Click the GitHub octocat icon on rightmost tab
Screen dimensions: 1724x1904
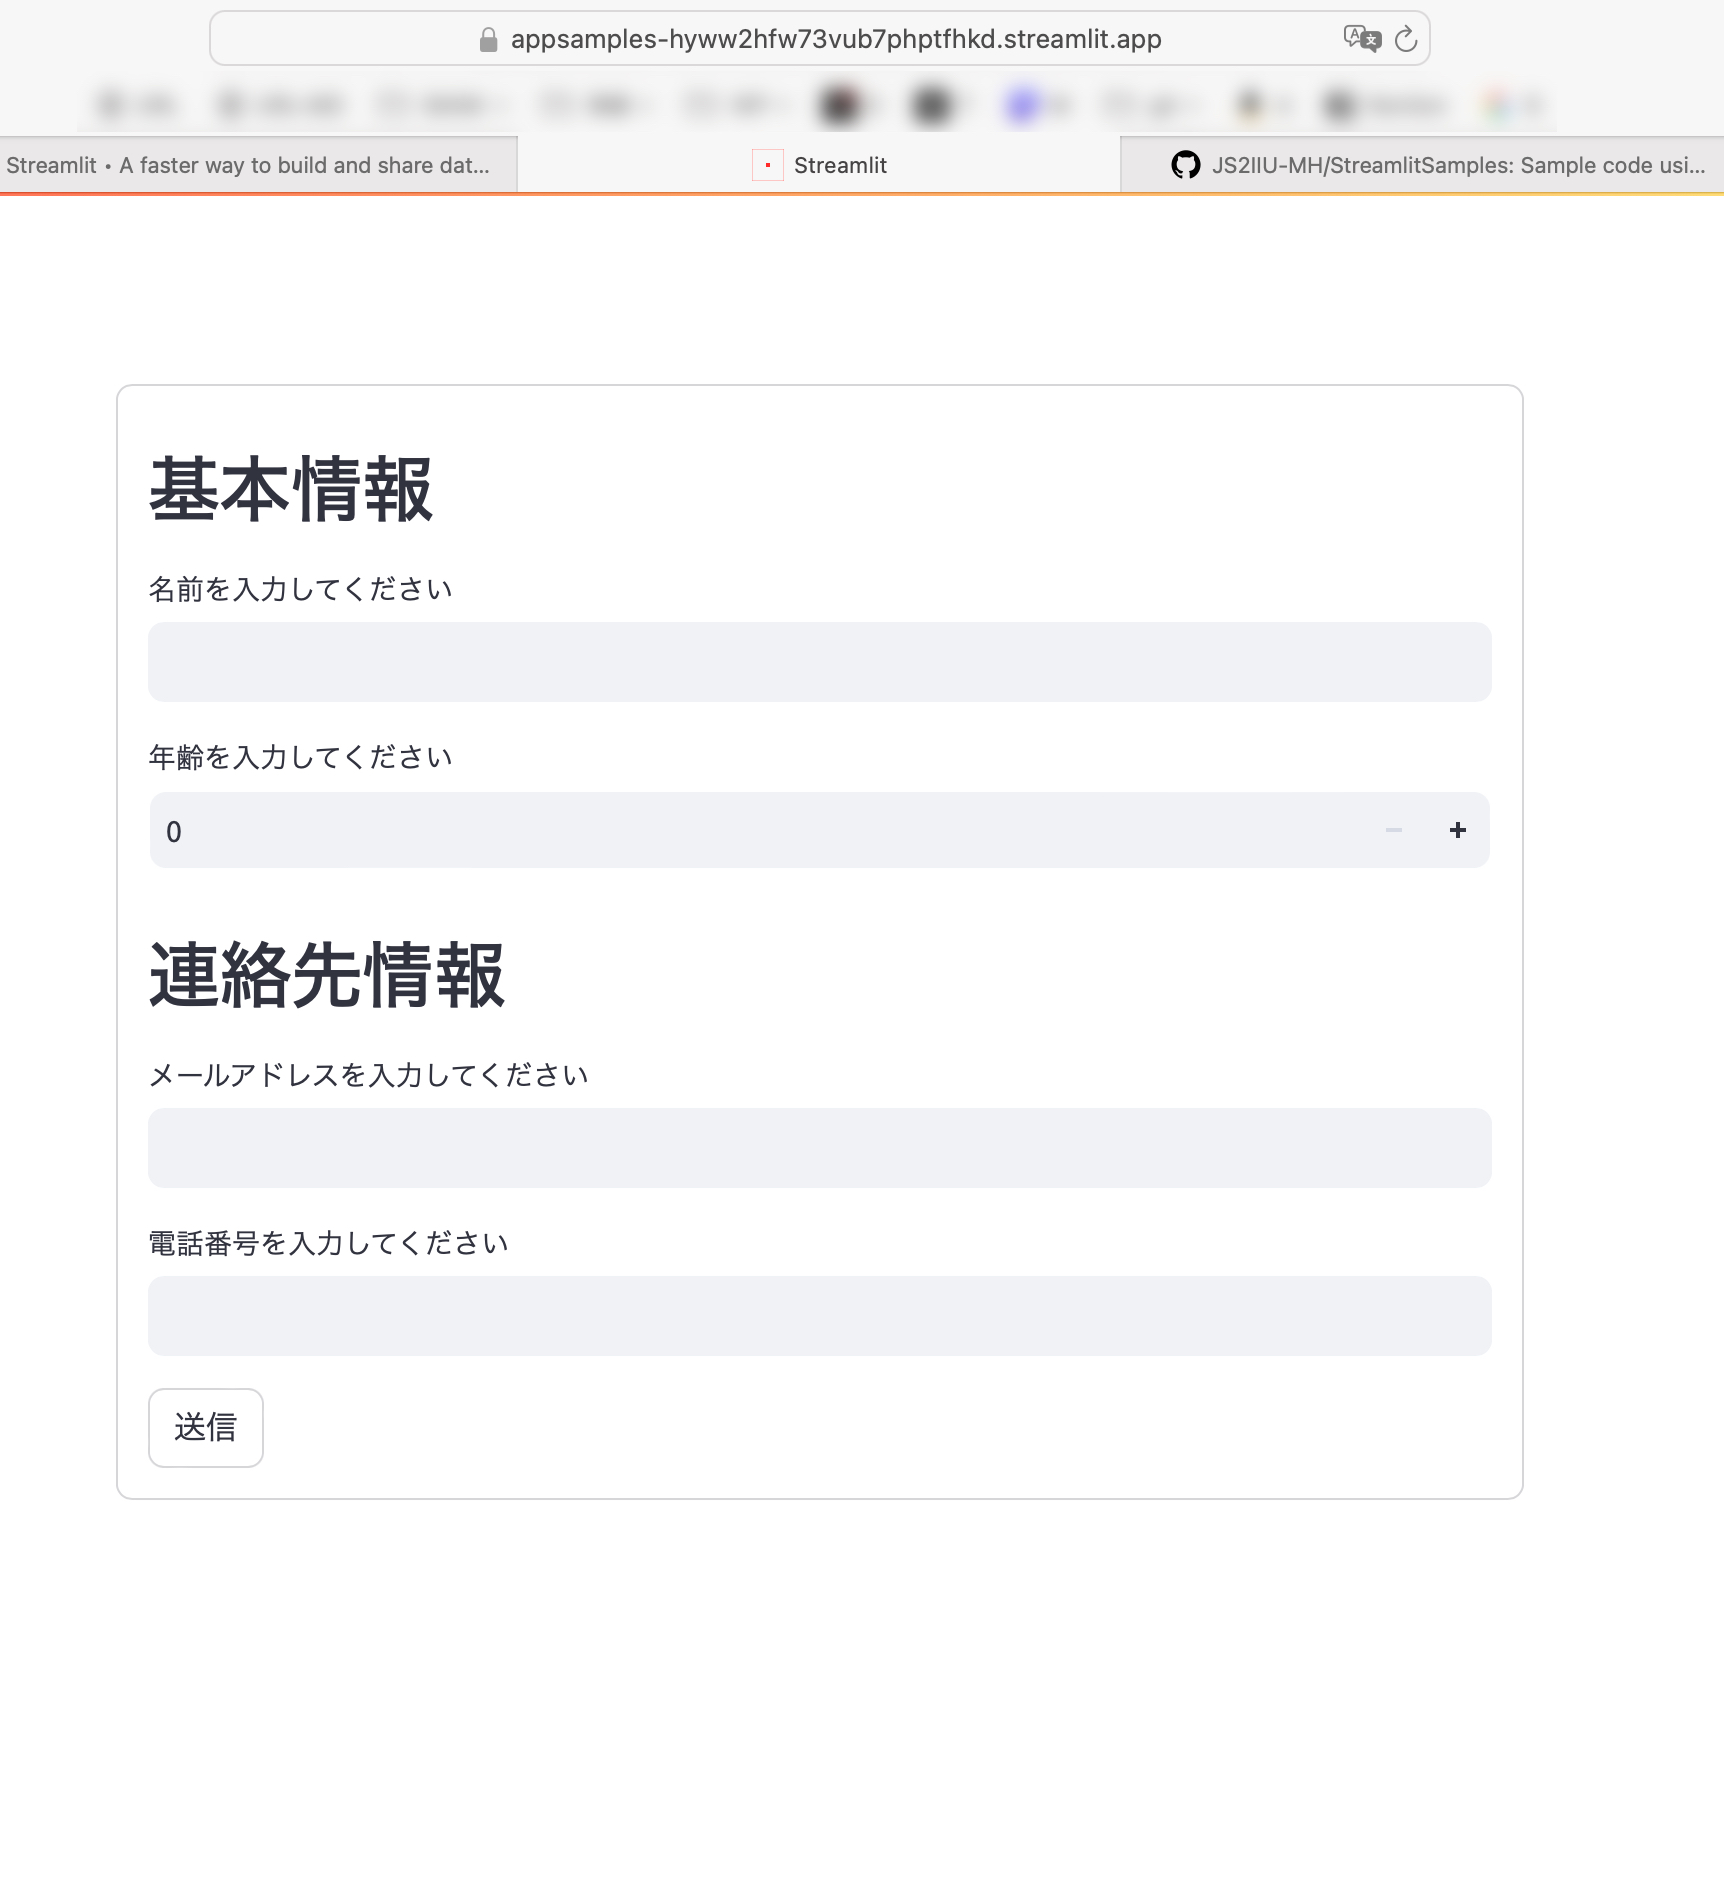pos(1187,165)
